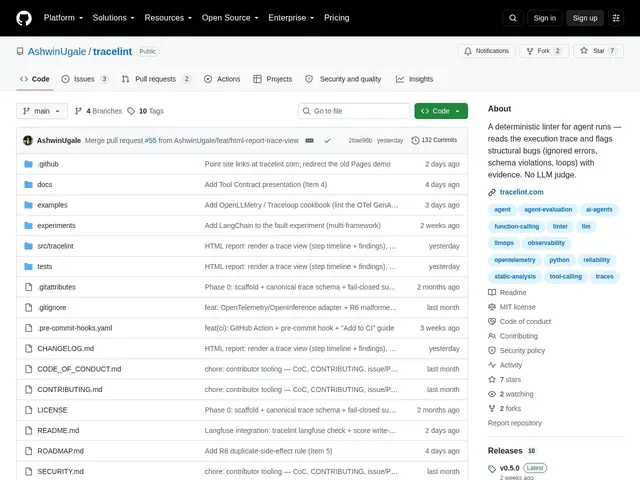
Task: Click the bell Notifications button
Action: pos(486,51)
